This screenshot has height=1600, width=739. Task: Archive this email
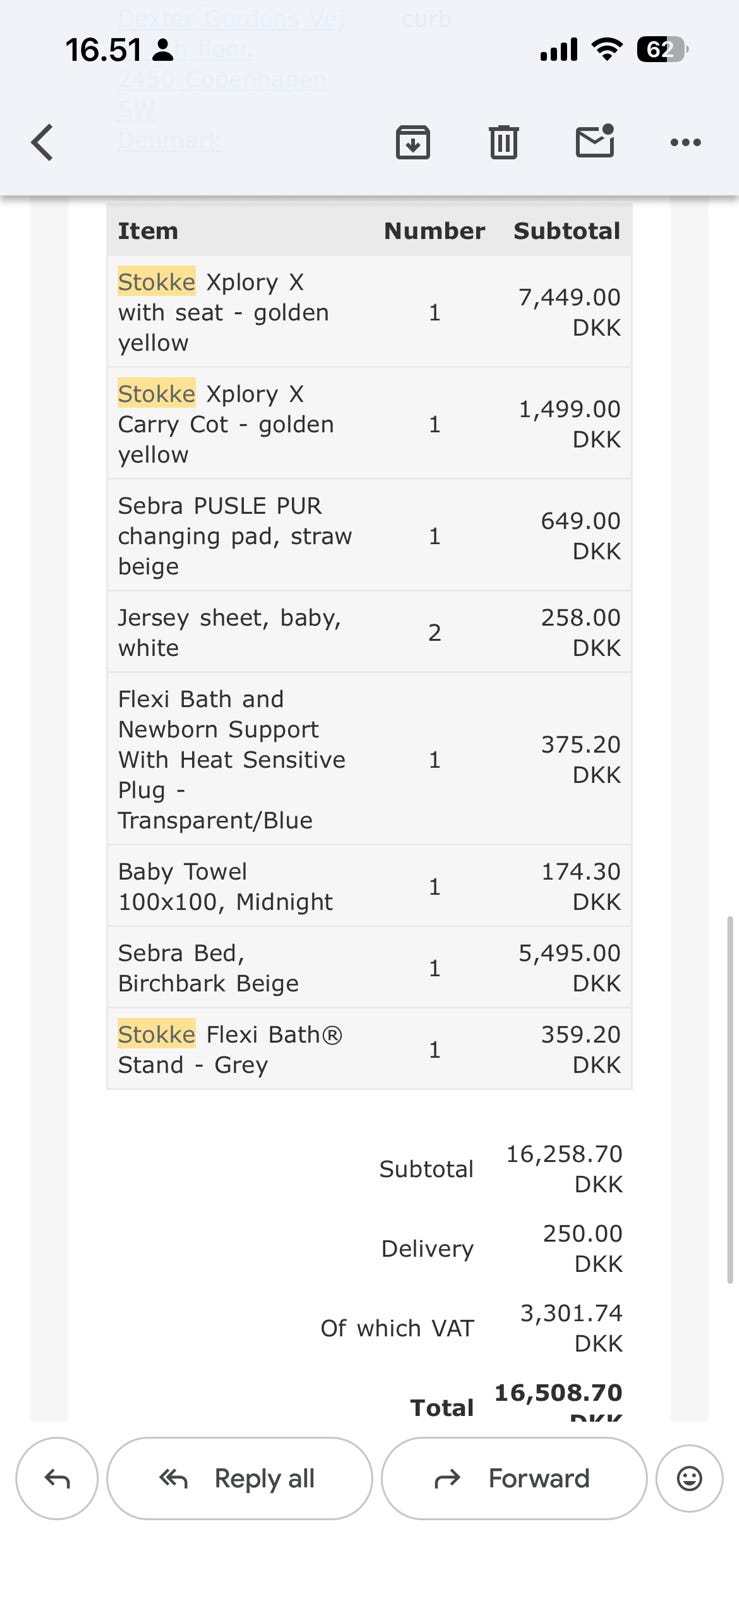pyautogui.click(x=413, y=143)
